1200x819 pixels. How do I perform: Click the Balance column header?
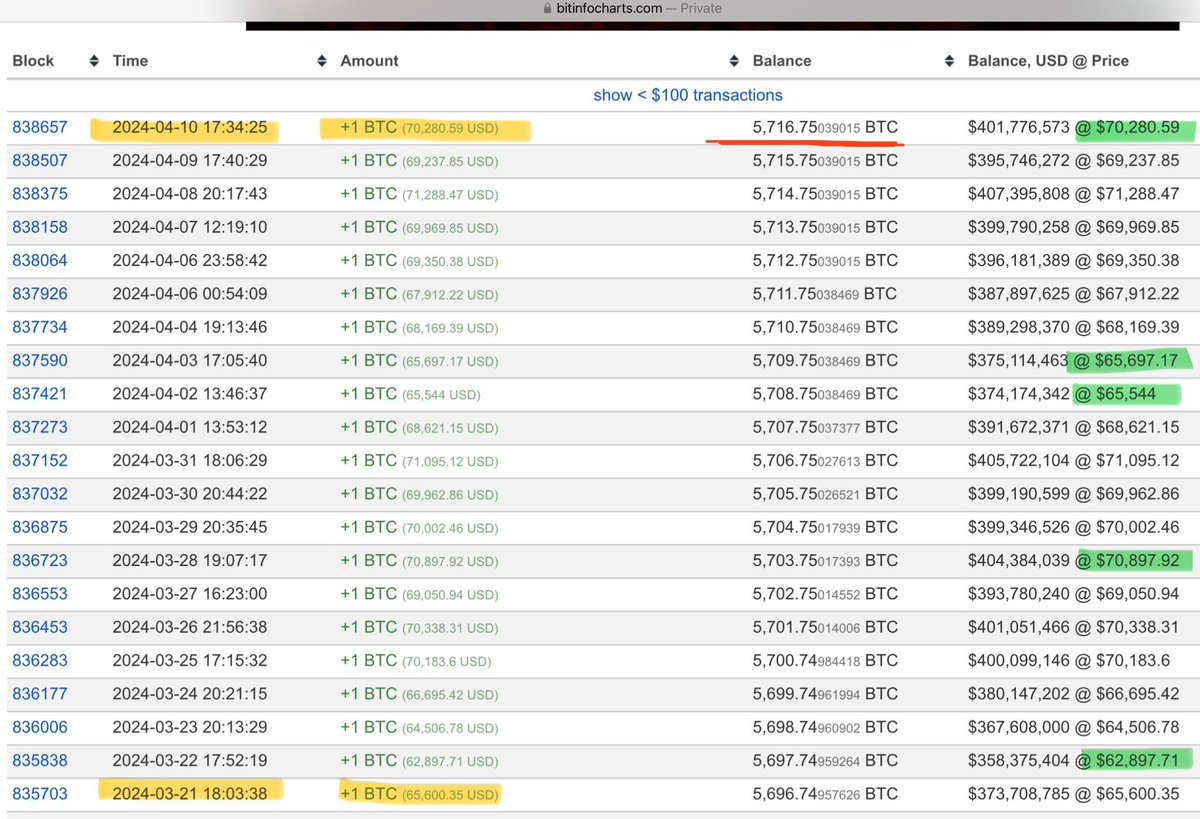point(781,61)
